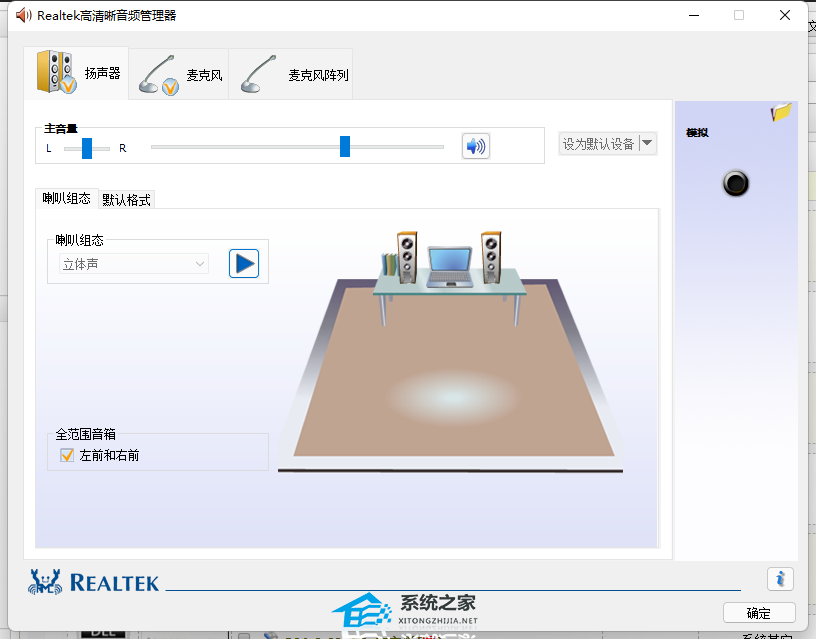Screen dimensions: 816x639
Task: Uncheck the 左前和右前 full-range checkbox
Action: (67, 455)
